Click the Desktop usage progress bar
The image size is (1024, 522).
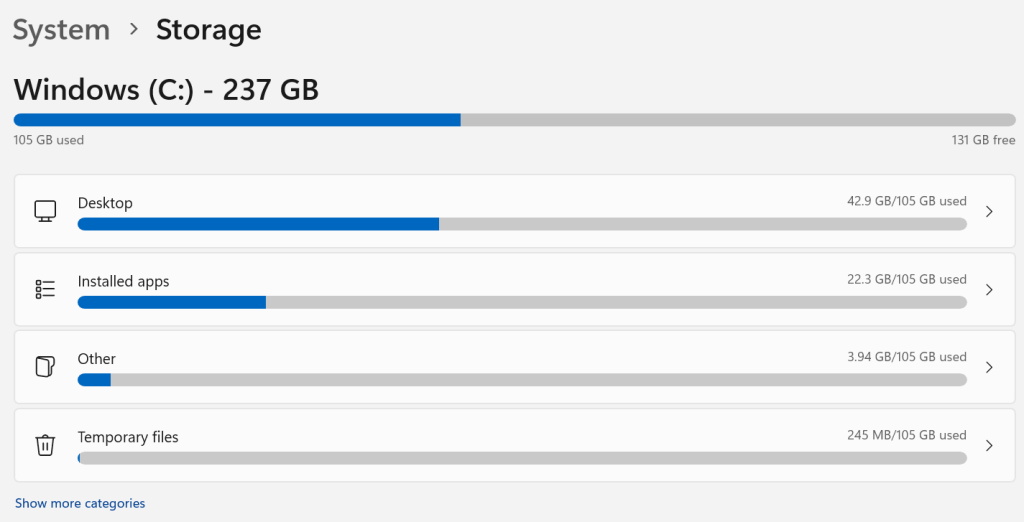point(522,224)
